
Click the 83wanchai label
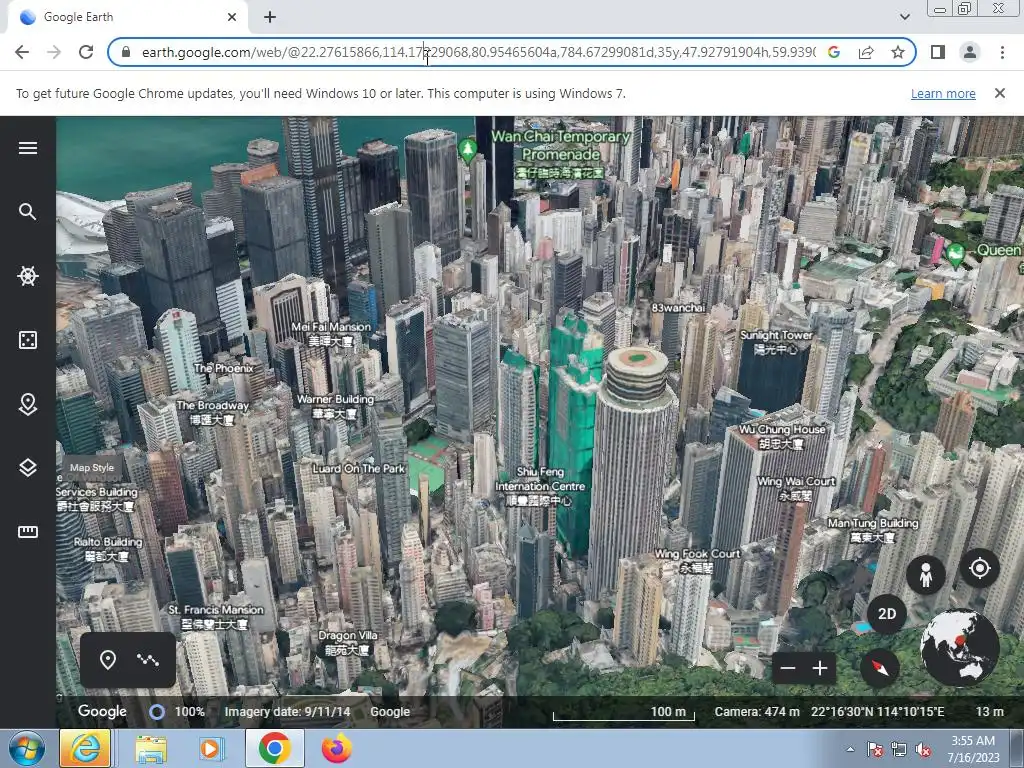click(678, 308)
